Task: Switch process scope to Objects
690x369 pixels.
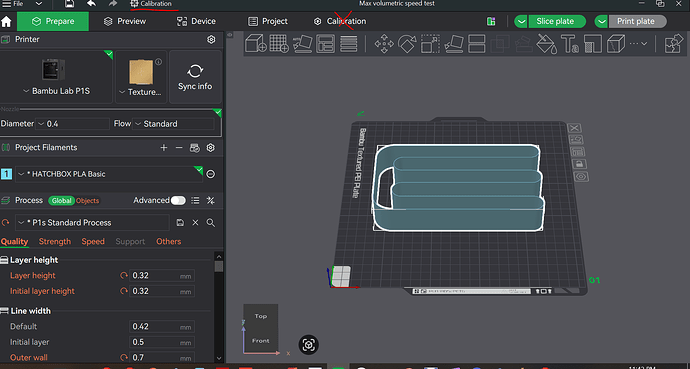Action: click(88, 201)
